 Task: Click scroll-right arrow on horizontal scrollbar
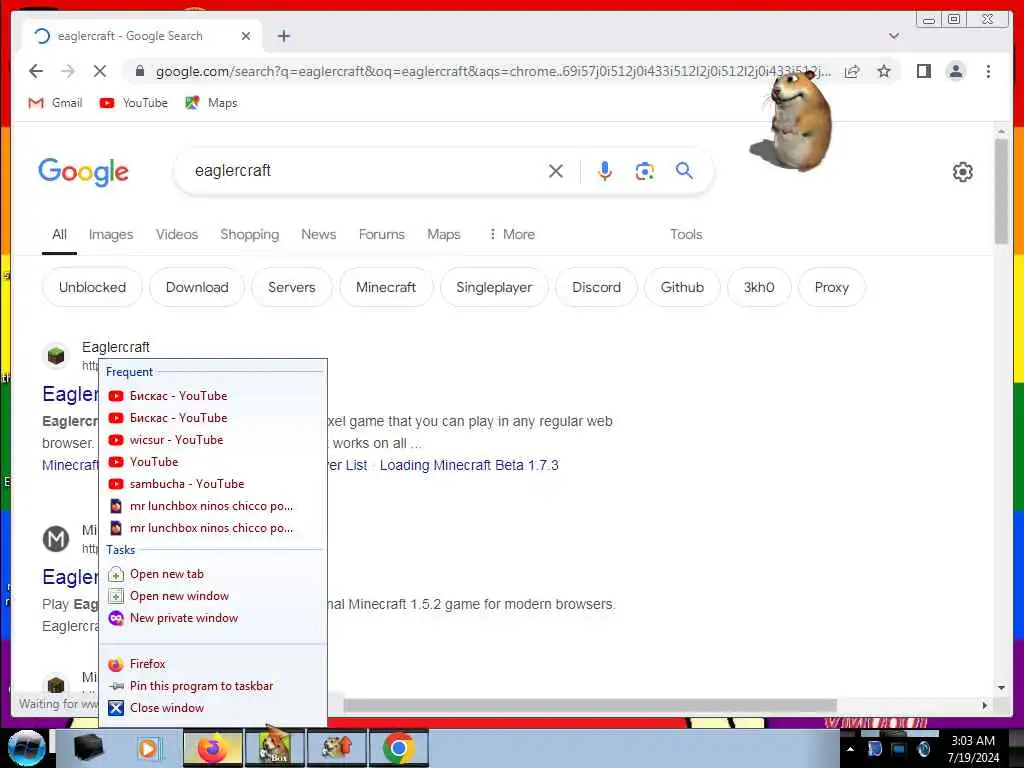click(x=985, y=705)
